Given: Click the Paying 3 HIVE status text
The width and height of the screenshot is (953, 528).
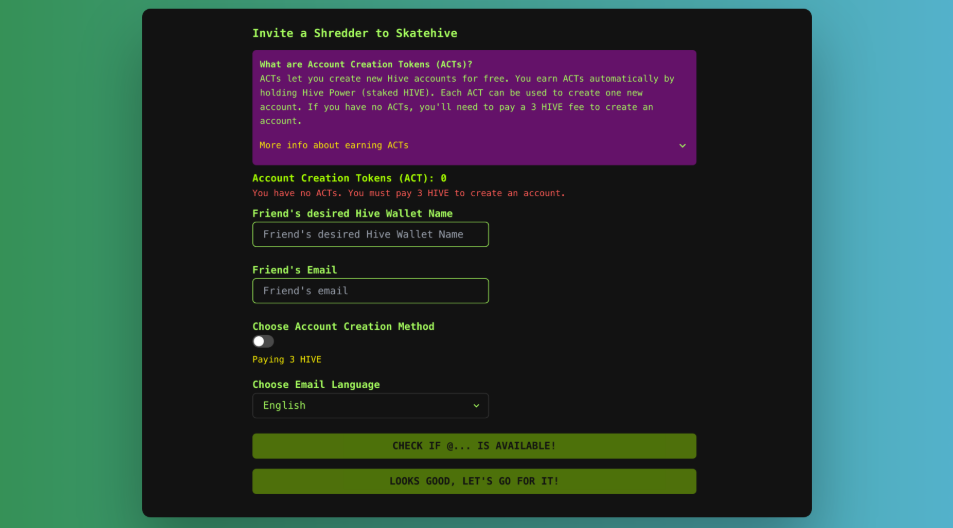Looking at the screenshot, I should (287, 360).
